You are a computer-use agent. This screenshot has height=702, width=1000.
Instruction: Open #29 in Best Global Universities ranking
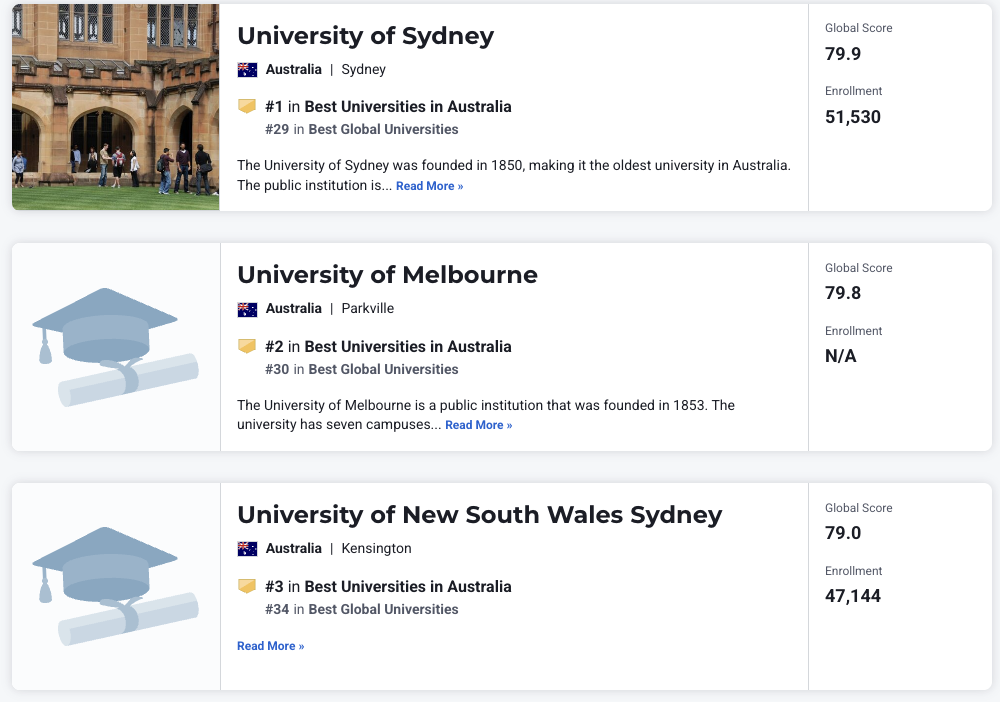coord(362,129)
